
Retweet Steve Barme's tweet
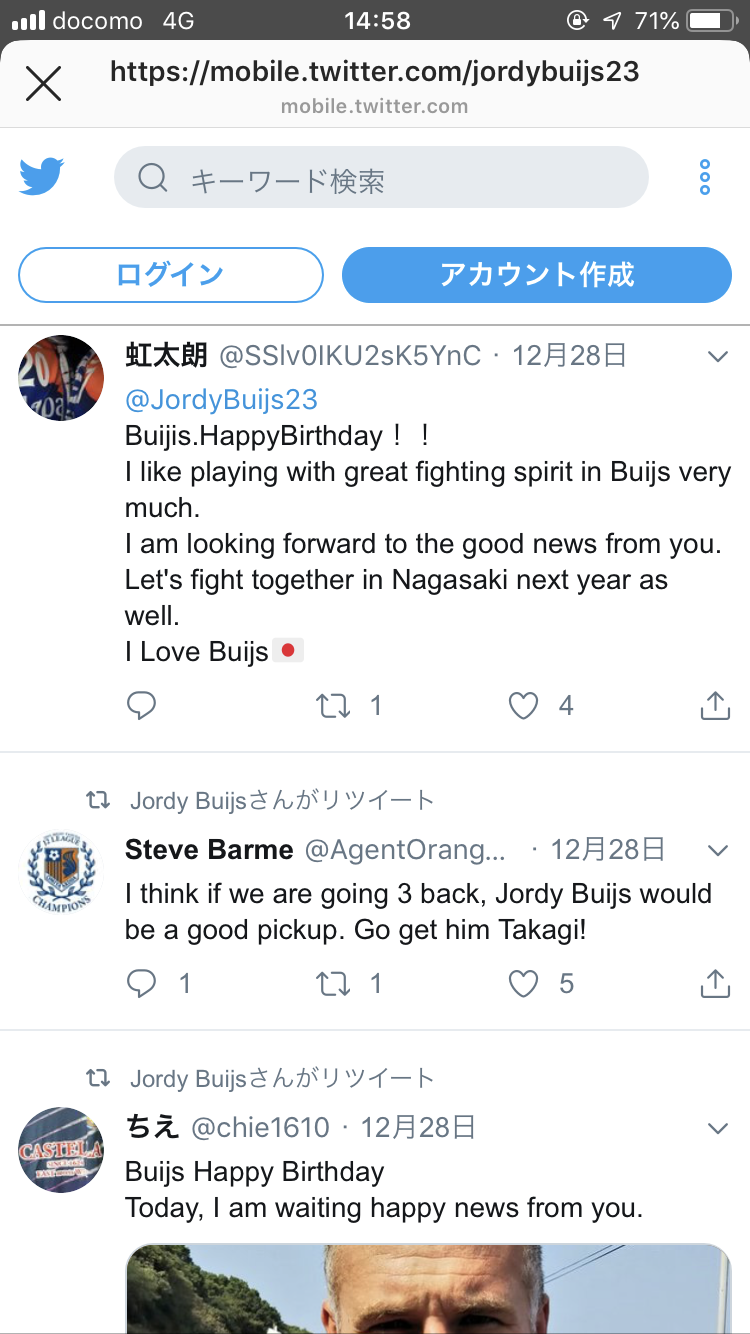pos(333,984)
